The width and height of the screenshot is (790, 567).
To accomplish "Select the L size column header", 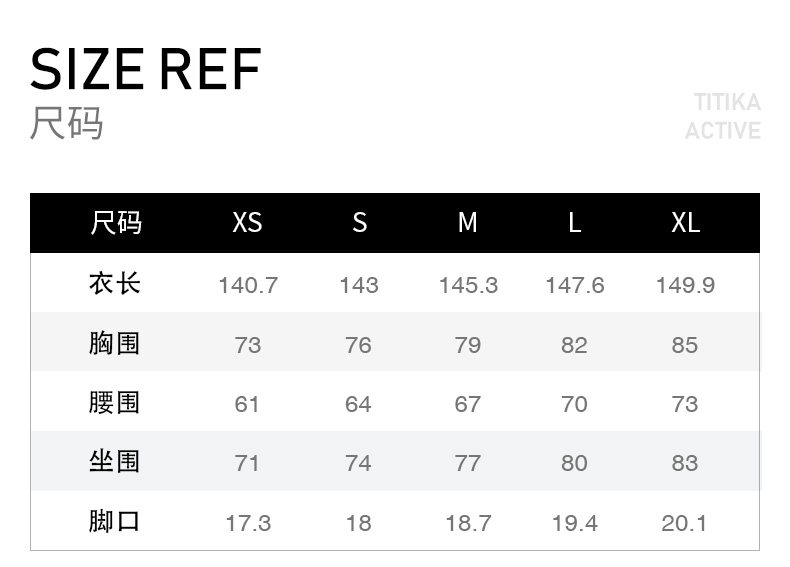I will click(574, 222).
